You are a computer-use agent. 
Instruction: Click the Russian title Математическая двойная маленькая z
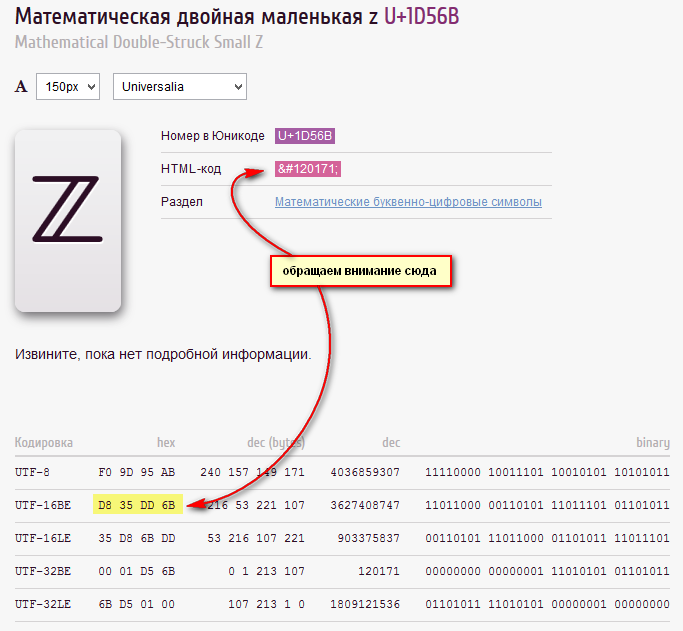(196, 17)
